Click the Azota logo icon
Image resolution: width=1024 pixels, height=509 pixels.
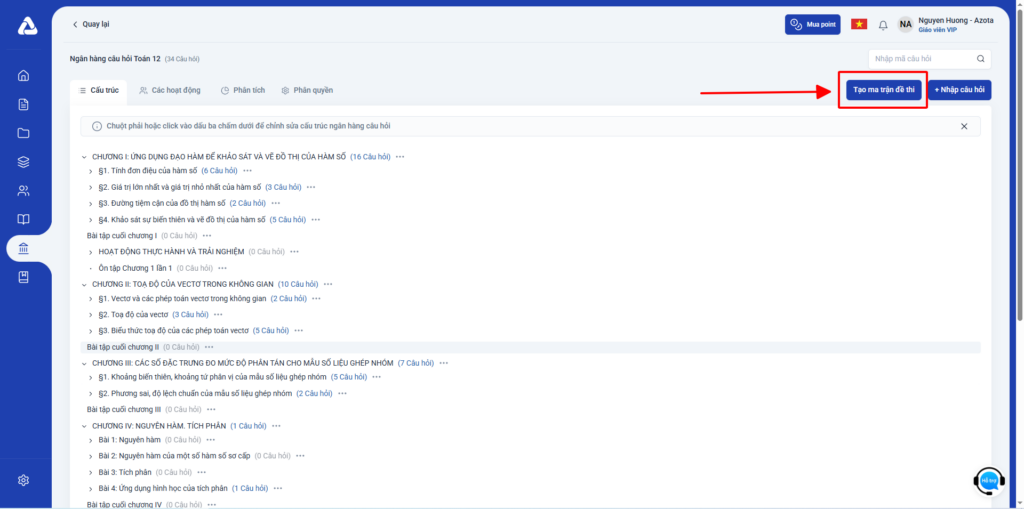(27, 26)
